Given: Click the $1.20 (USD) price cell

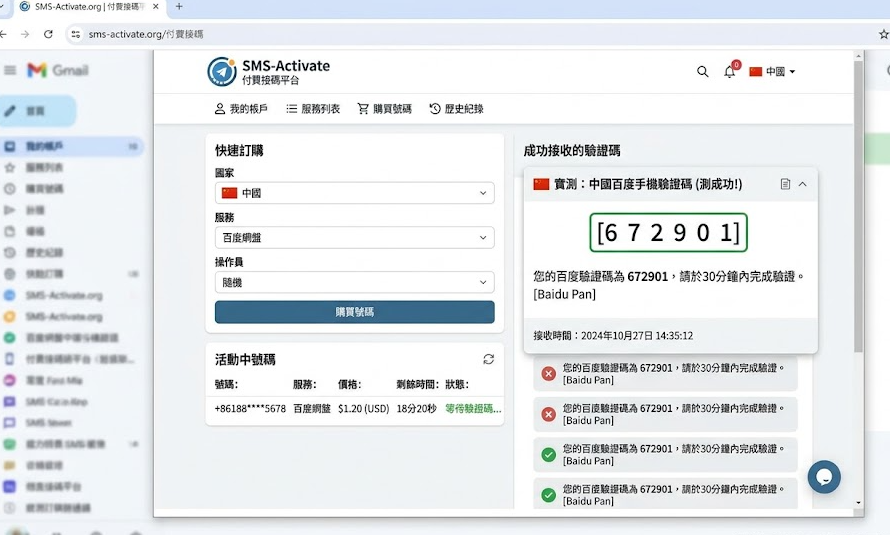Looking at the screenshot, I should (363, 408).
